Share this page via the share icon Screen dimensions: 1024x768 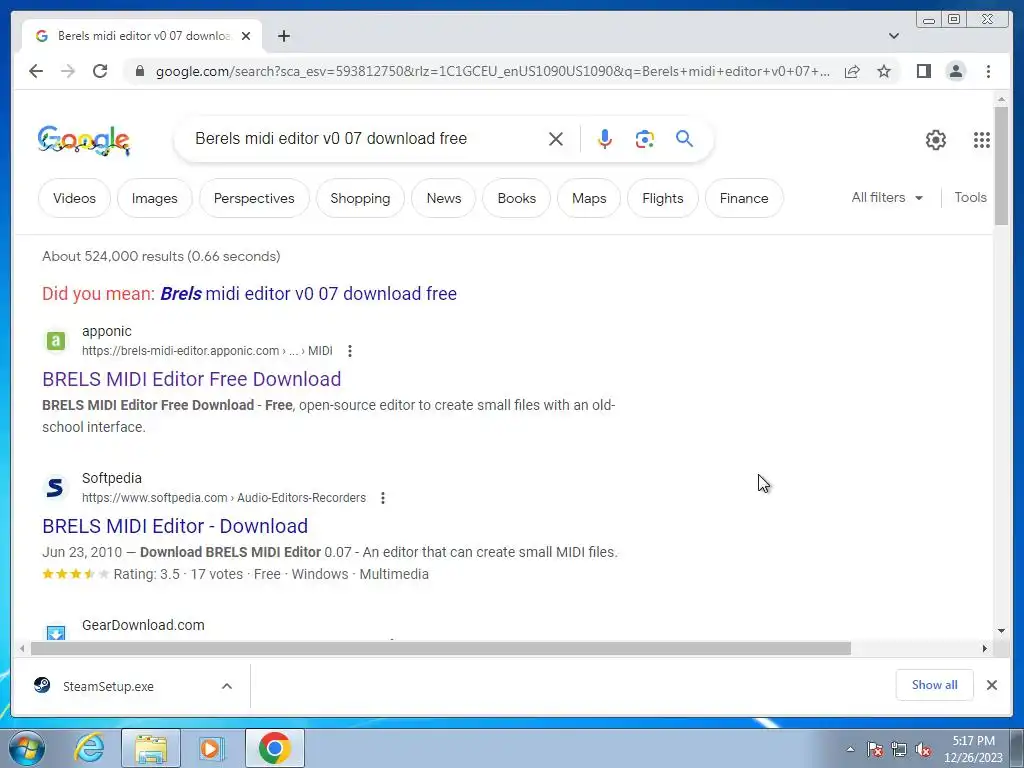point(852,71)
